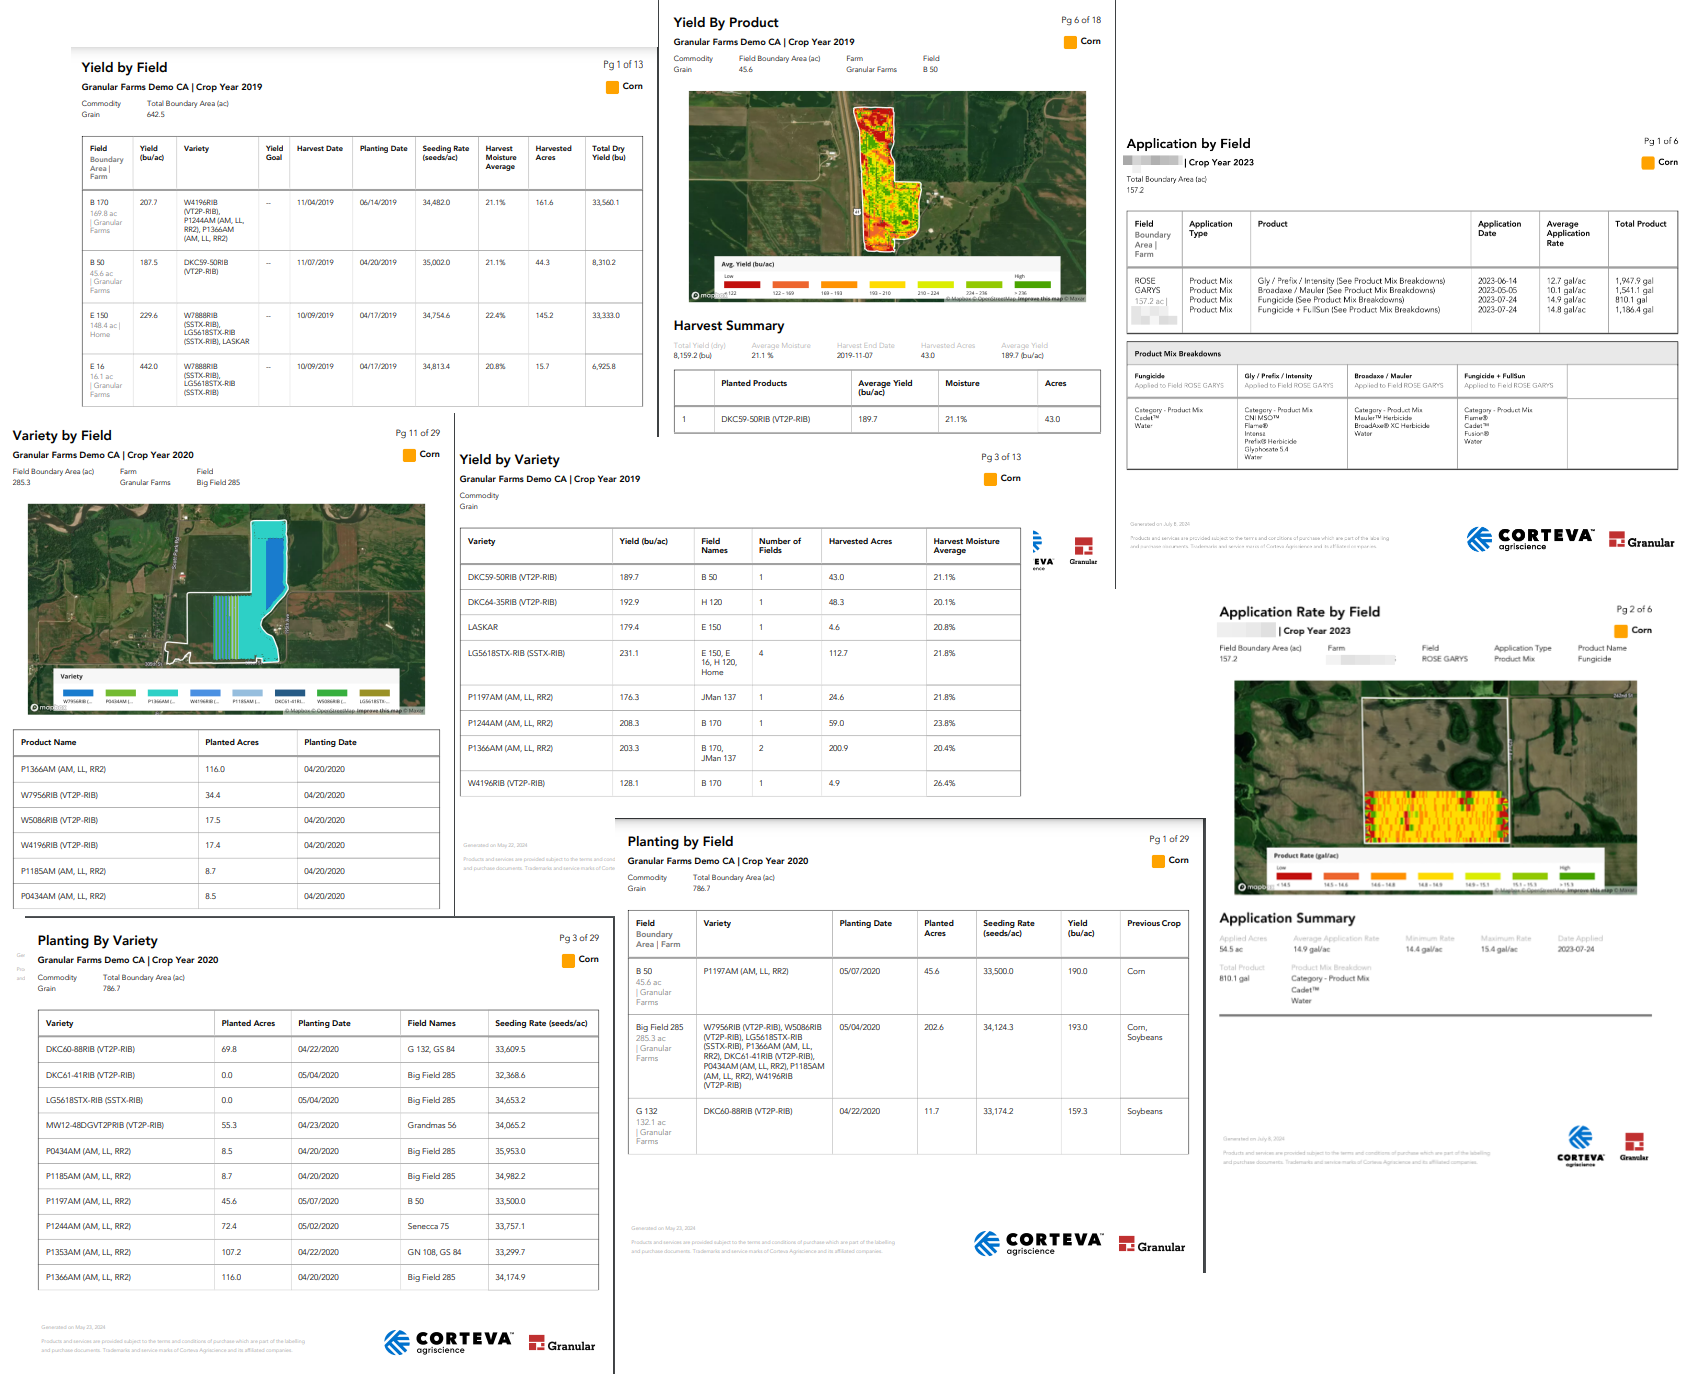1692x1374 pixels.
Task: Click orange Corn legend square on Yield by Field
Action: (612, 87)
